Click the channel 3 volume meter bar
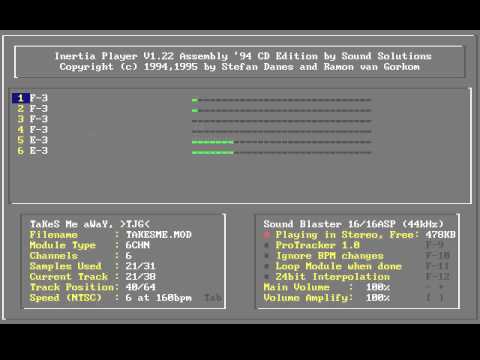 pyautogui.click(x=282, y=121)
